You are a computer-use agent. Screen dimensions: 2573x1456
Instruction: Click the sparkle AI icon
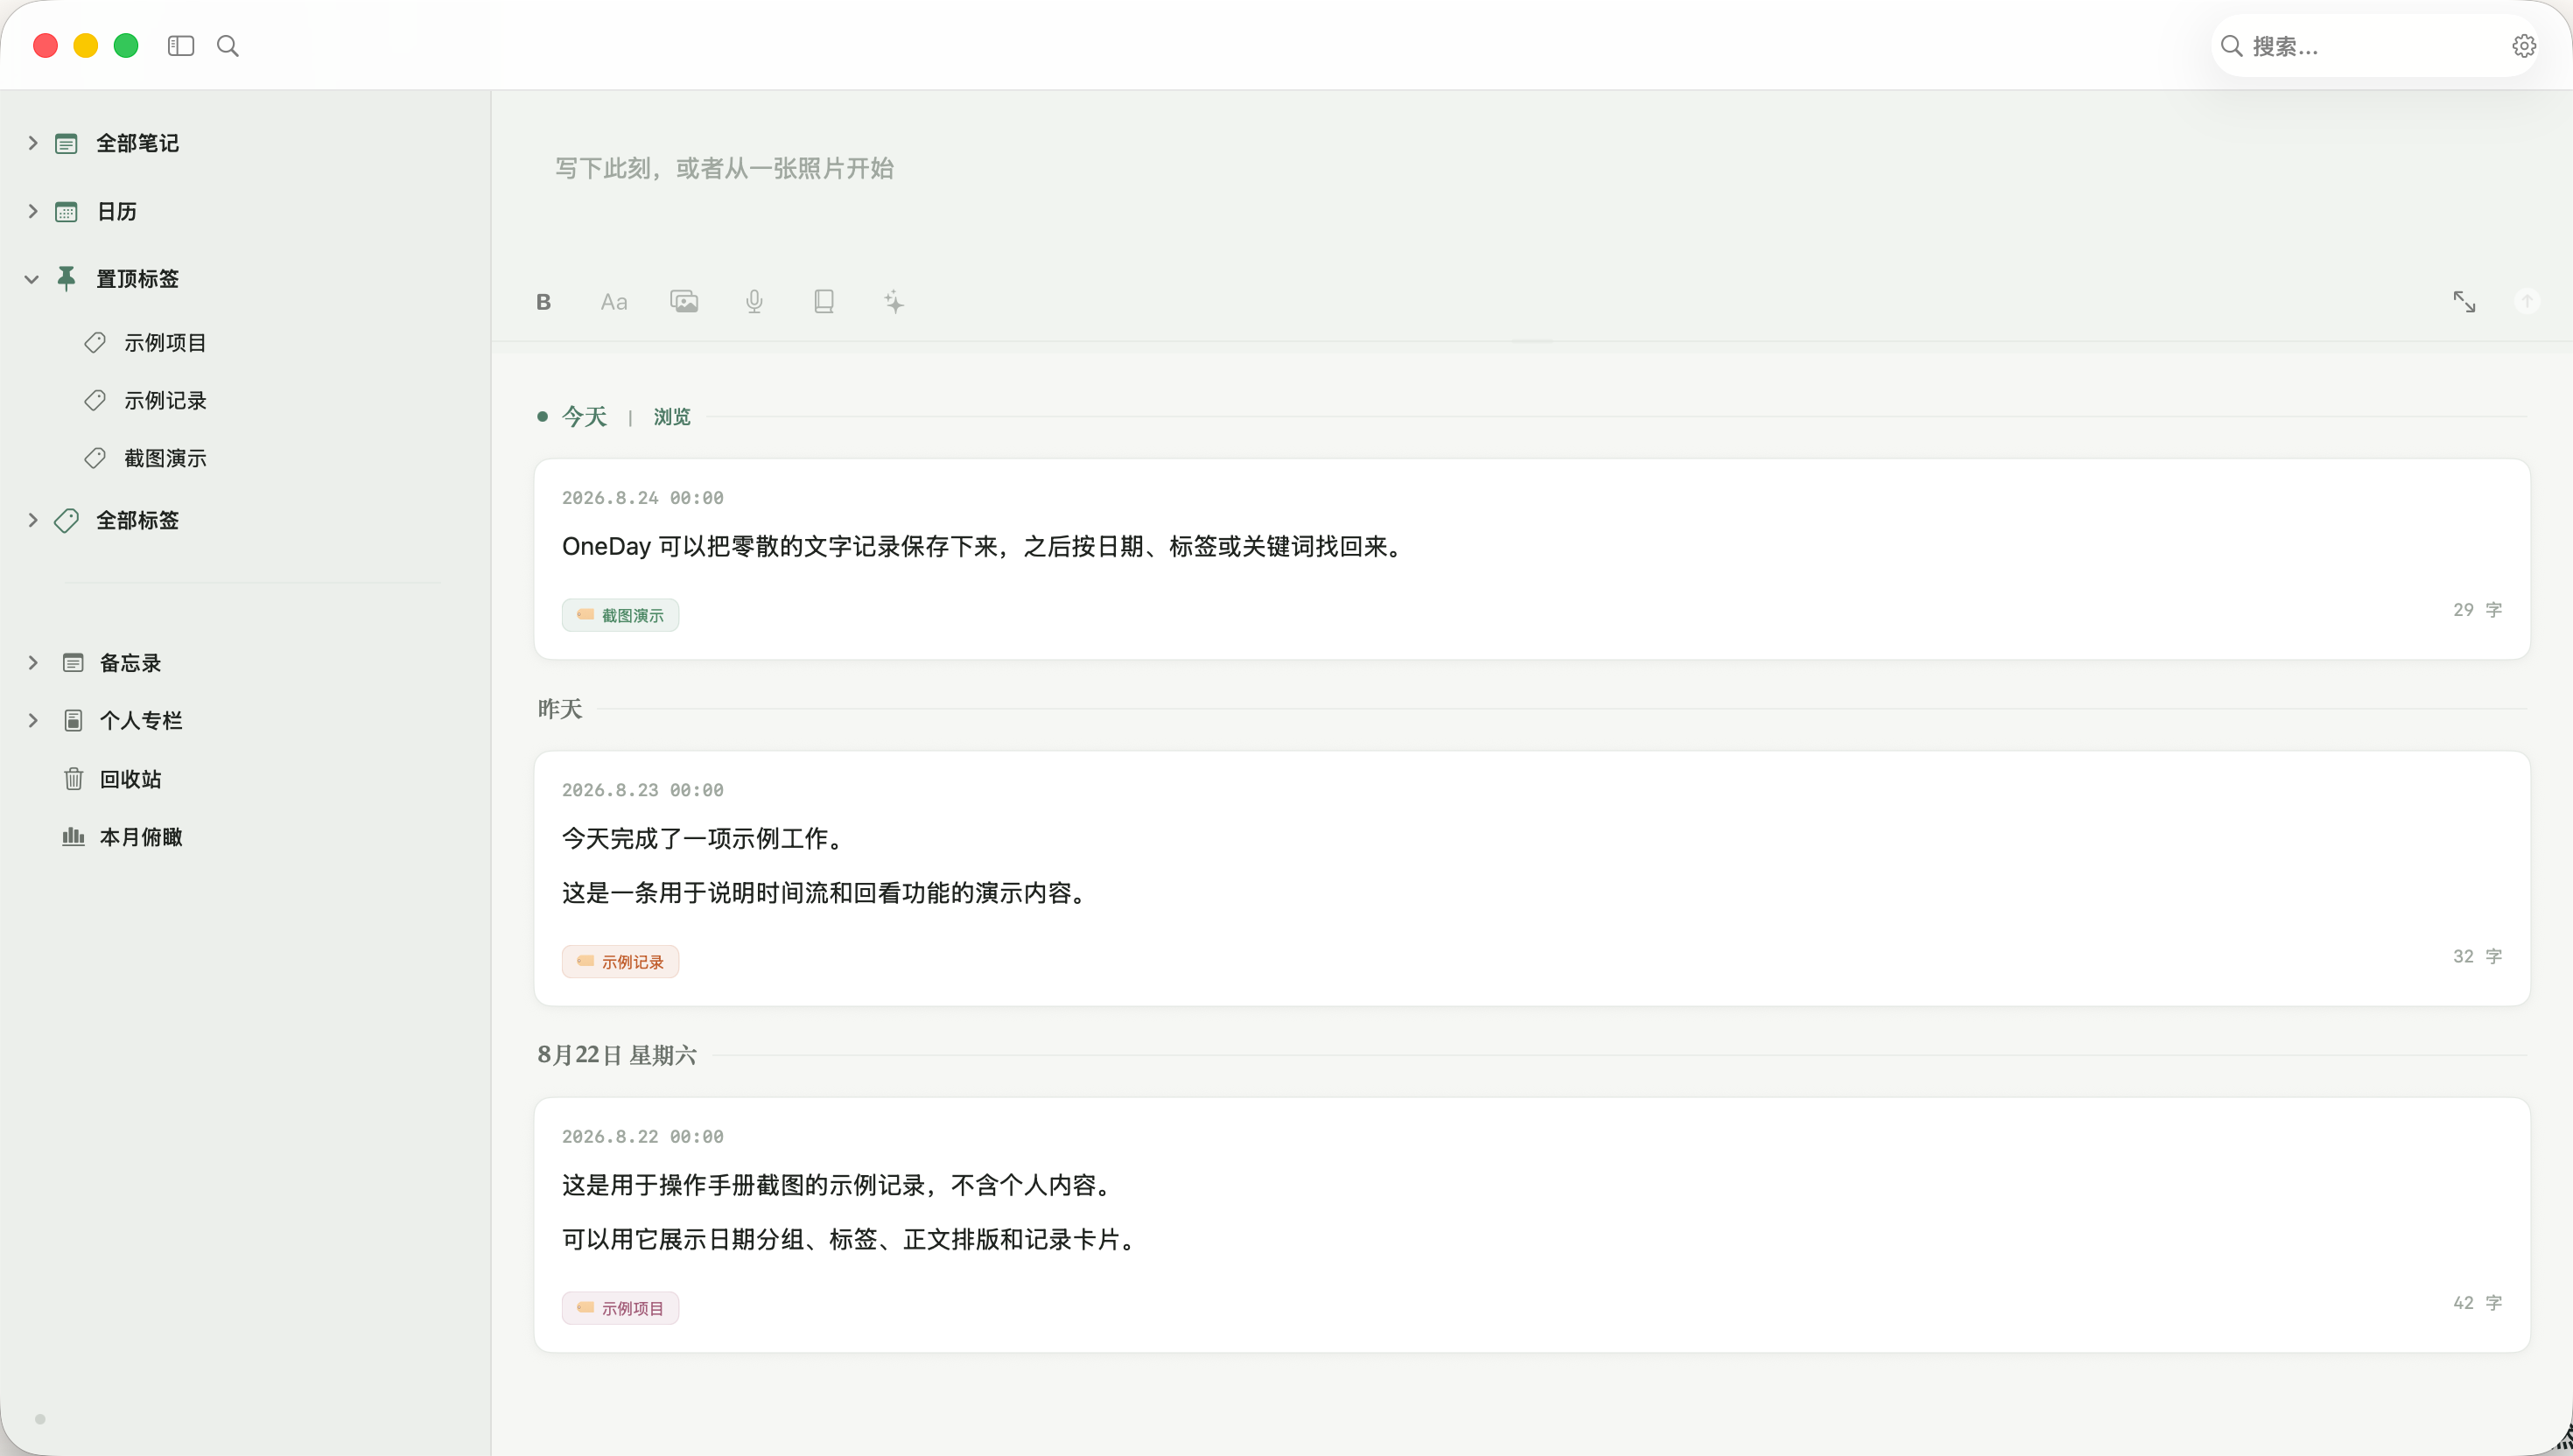click(894, 302)
